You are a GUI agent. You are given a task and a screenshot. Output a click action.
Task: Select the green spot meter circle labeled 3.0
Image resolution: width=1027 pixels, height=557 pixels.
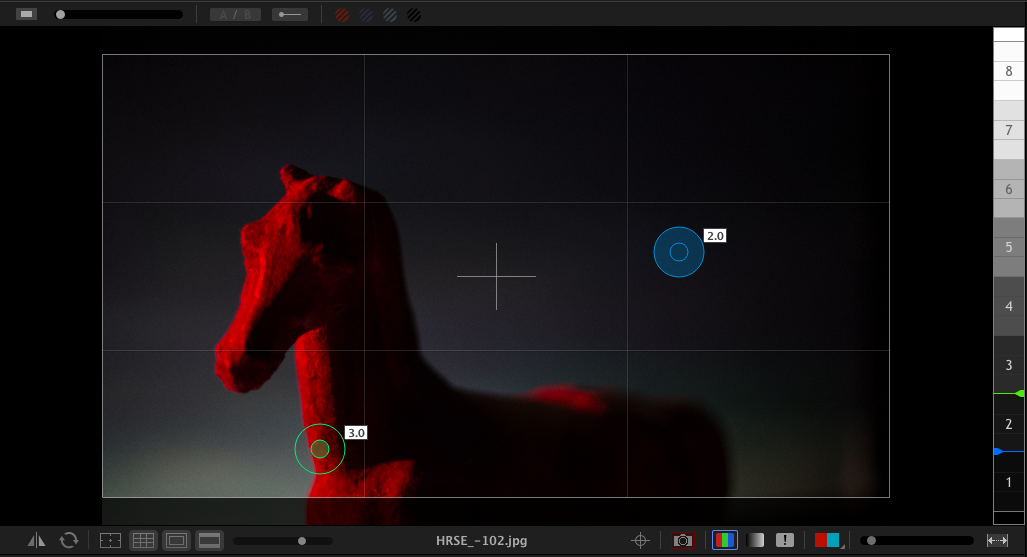(x=320, y=449)
